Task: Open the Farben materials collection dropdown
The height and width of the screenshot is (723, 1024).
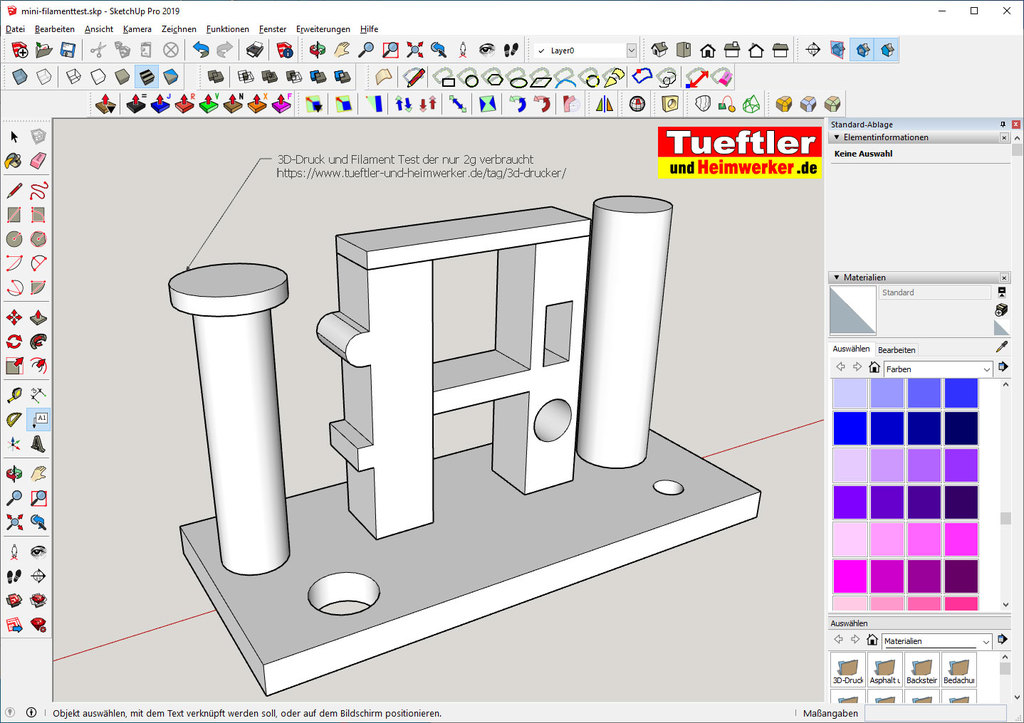Action: 986,369
